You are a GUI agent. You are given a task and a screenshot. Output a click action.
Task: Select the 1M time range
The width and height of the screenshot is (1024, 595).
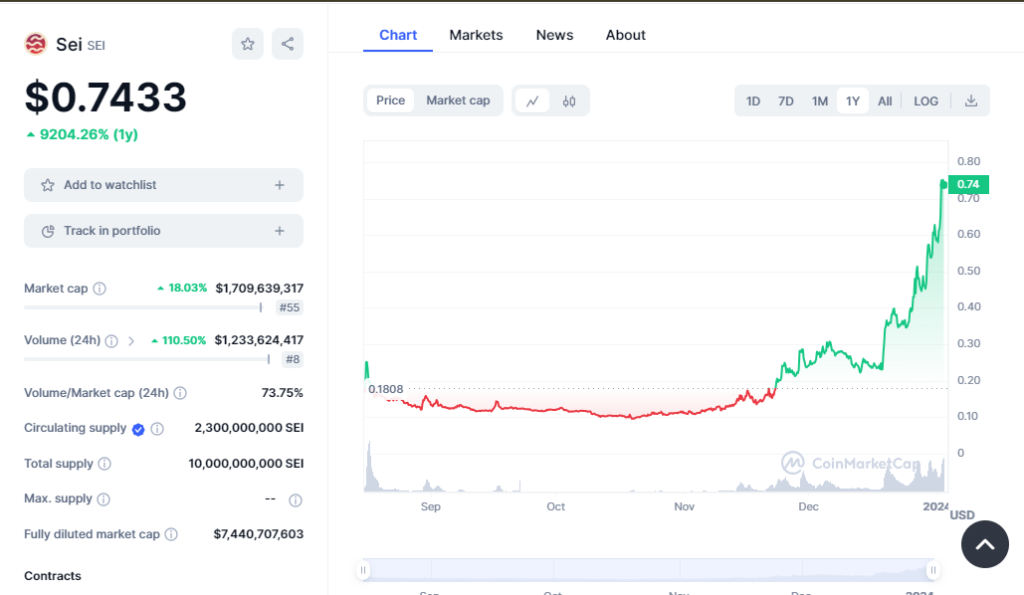pyautogui.click(x=820, y=101)
